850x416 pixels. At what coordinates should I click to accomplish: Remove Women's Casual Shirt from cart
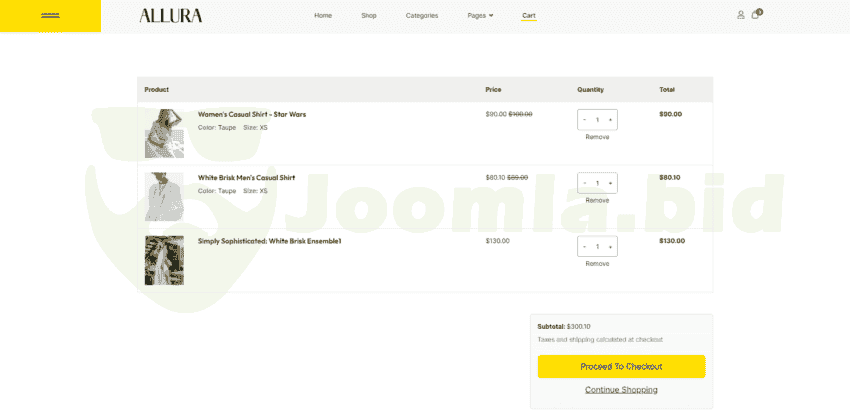click(x=597, y=137)
